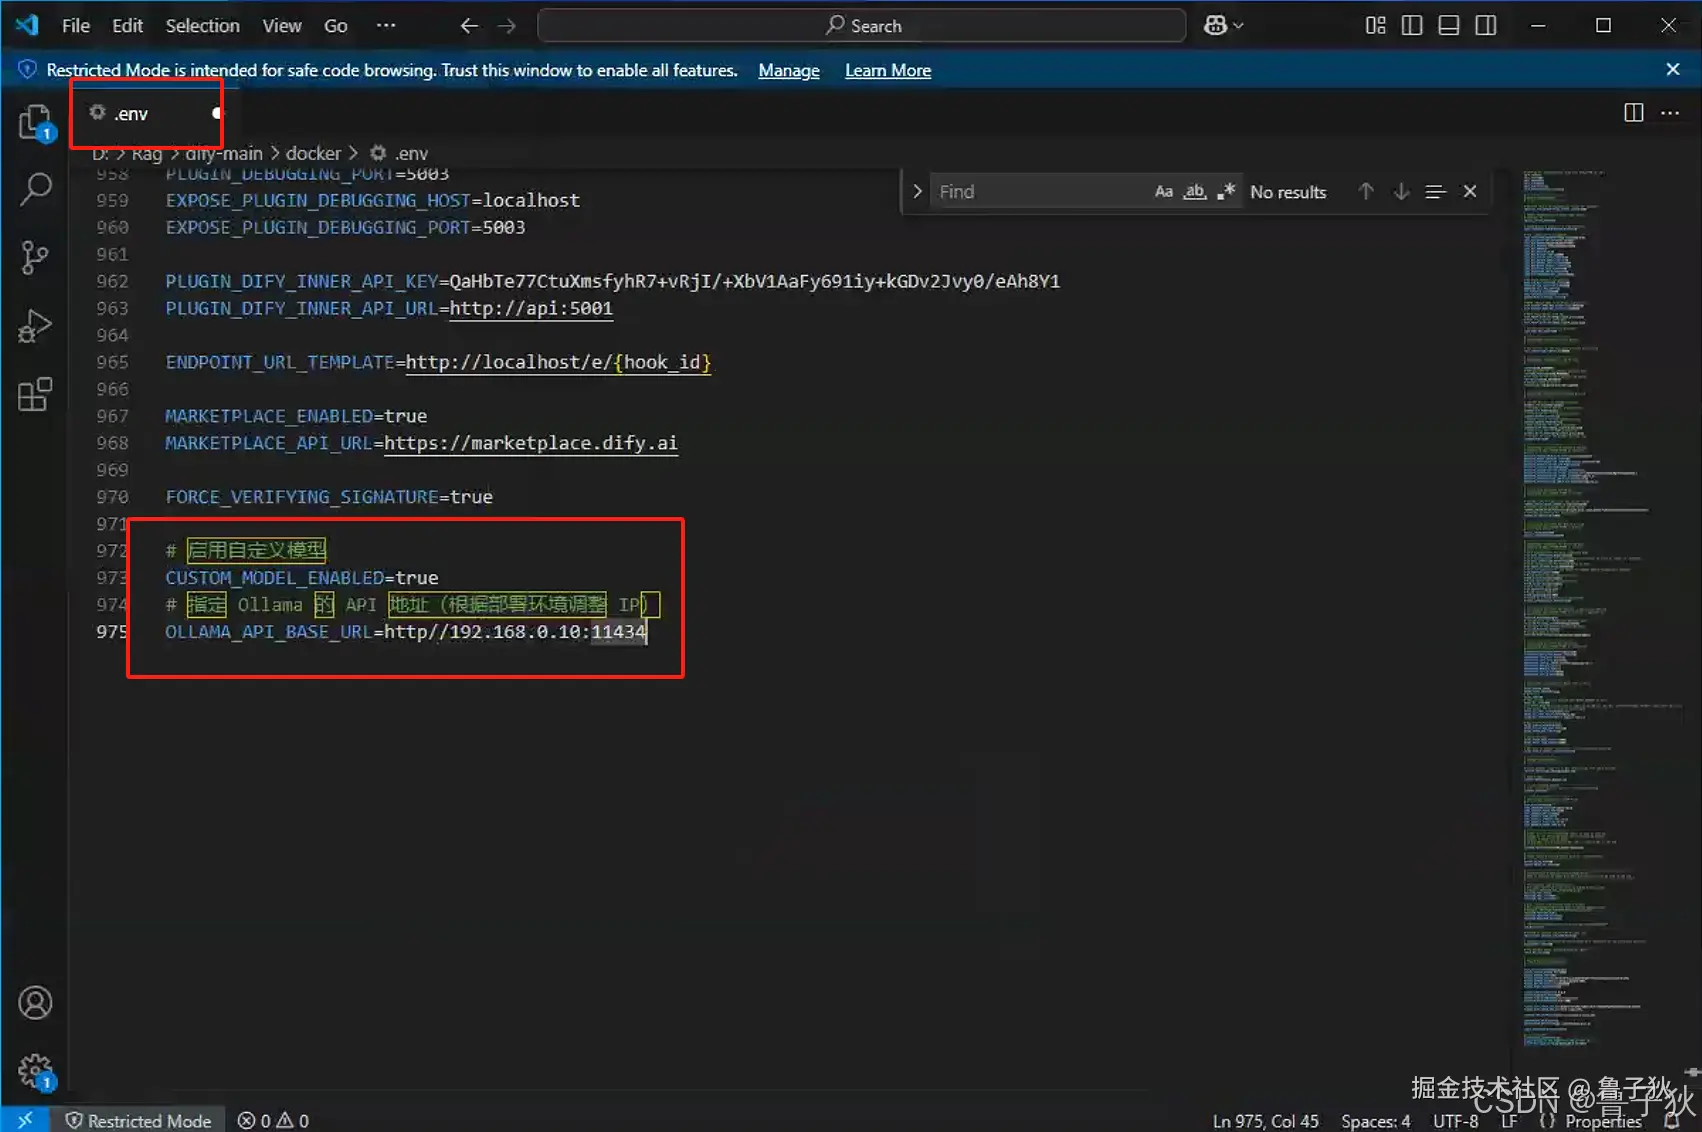Toggle Match Whole Word in the Find widget
Screen dimensions: 1702x1132
[1195, 191]
